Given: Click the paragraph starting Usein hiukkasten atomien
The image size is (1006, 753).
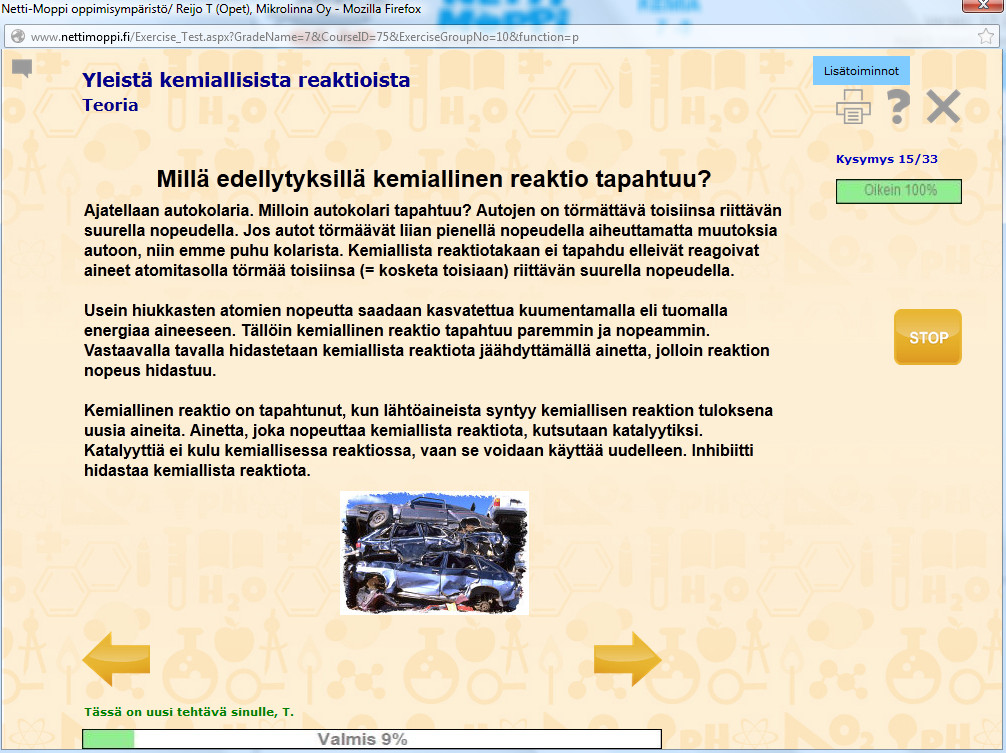Looking at the screenshot, I should tap(427, 341).
